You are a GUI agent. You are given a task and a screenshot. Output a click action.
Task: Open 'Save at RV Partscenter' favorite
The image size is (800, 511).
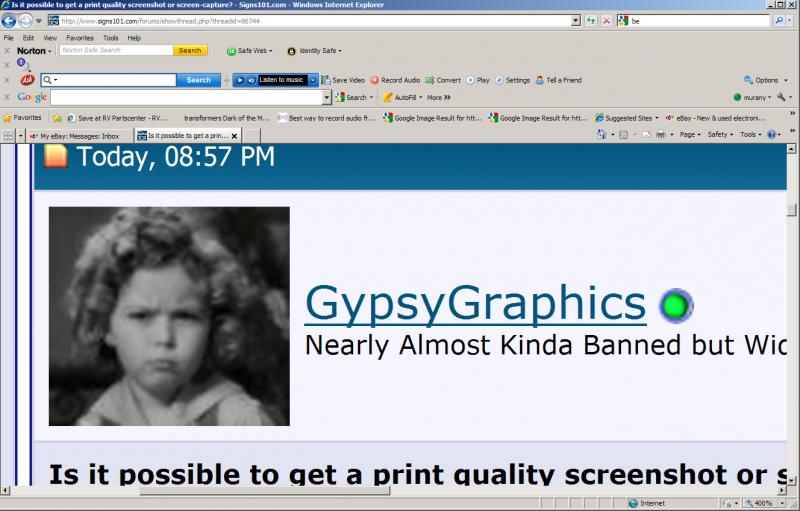click(x=117, y=118)
